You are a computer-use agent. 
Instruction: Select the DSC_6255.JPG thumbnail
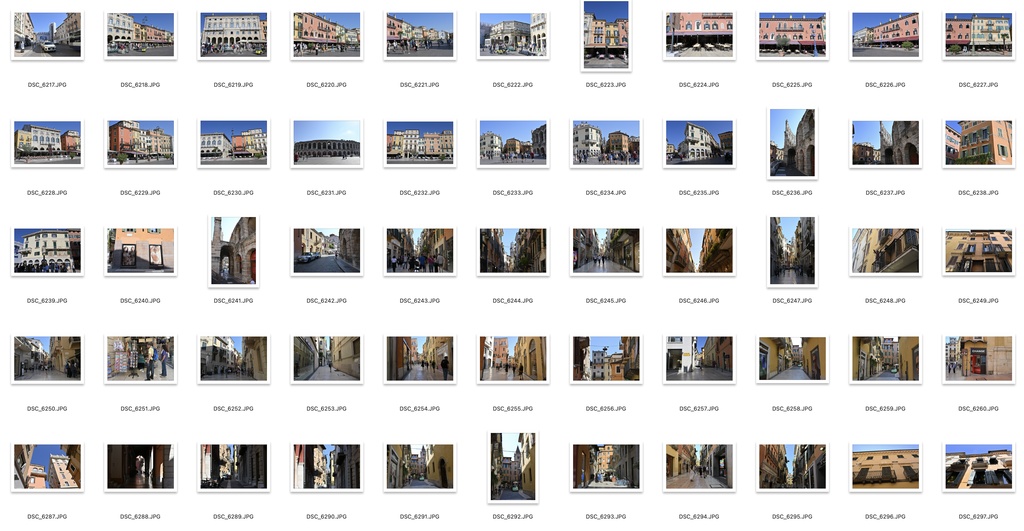(513, 359)
